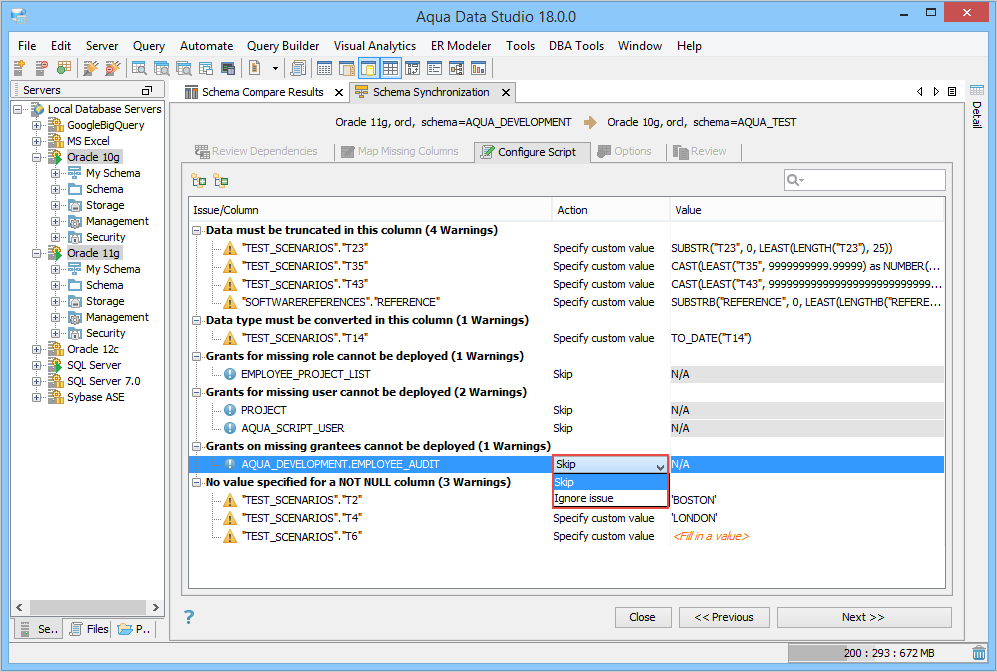The width and height of the screenshot is (997, 672).
Task: Click the Servers panel horizontal scrollbar right arrow
Action: pos(155,607)
